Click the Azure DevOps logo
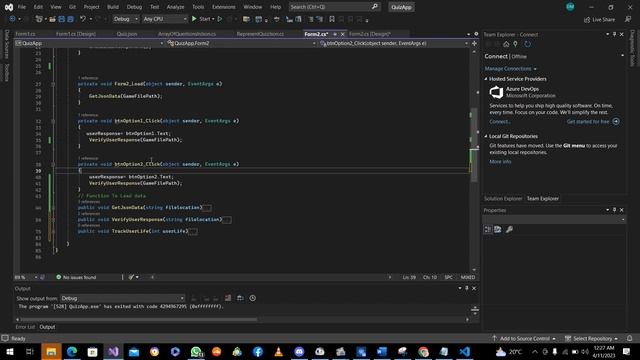 point(496,92)
